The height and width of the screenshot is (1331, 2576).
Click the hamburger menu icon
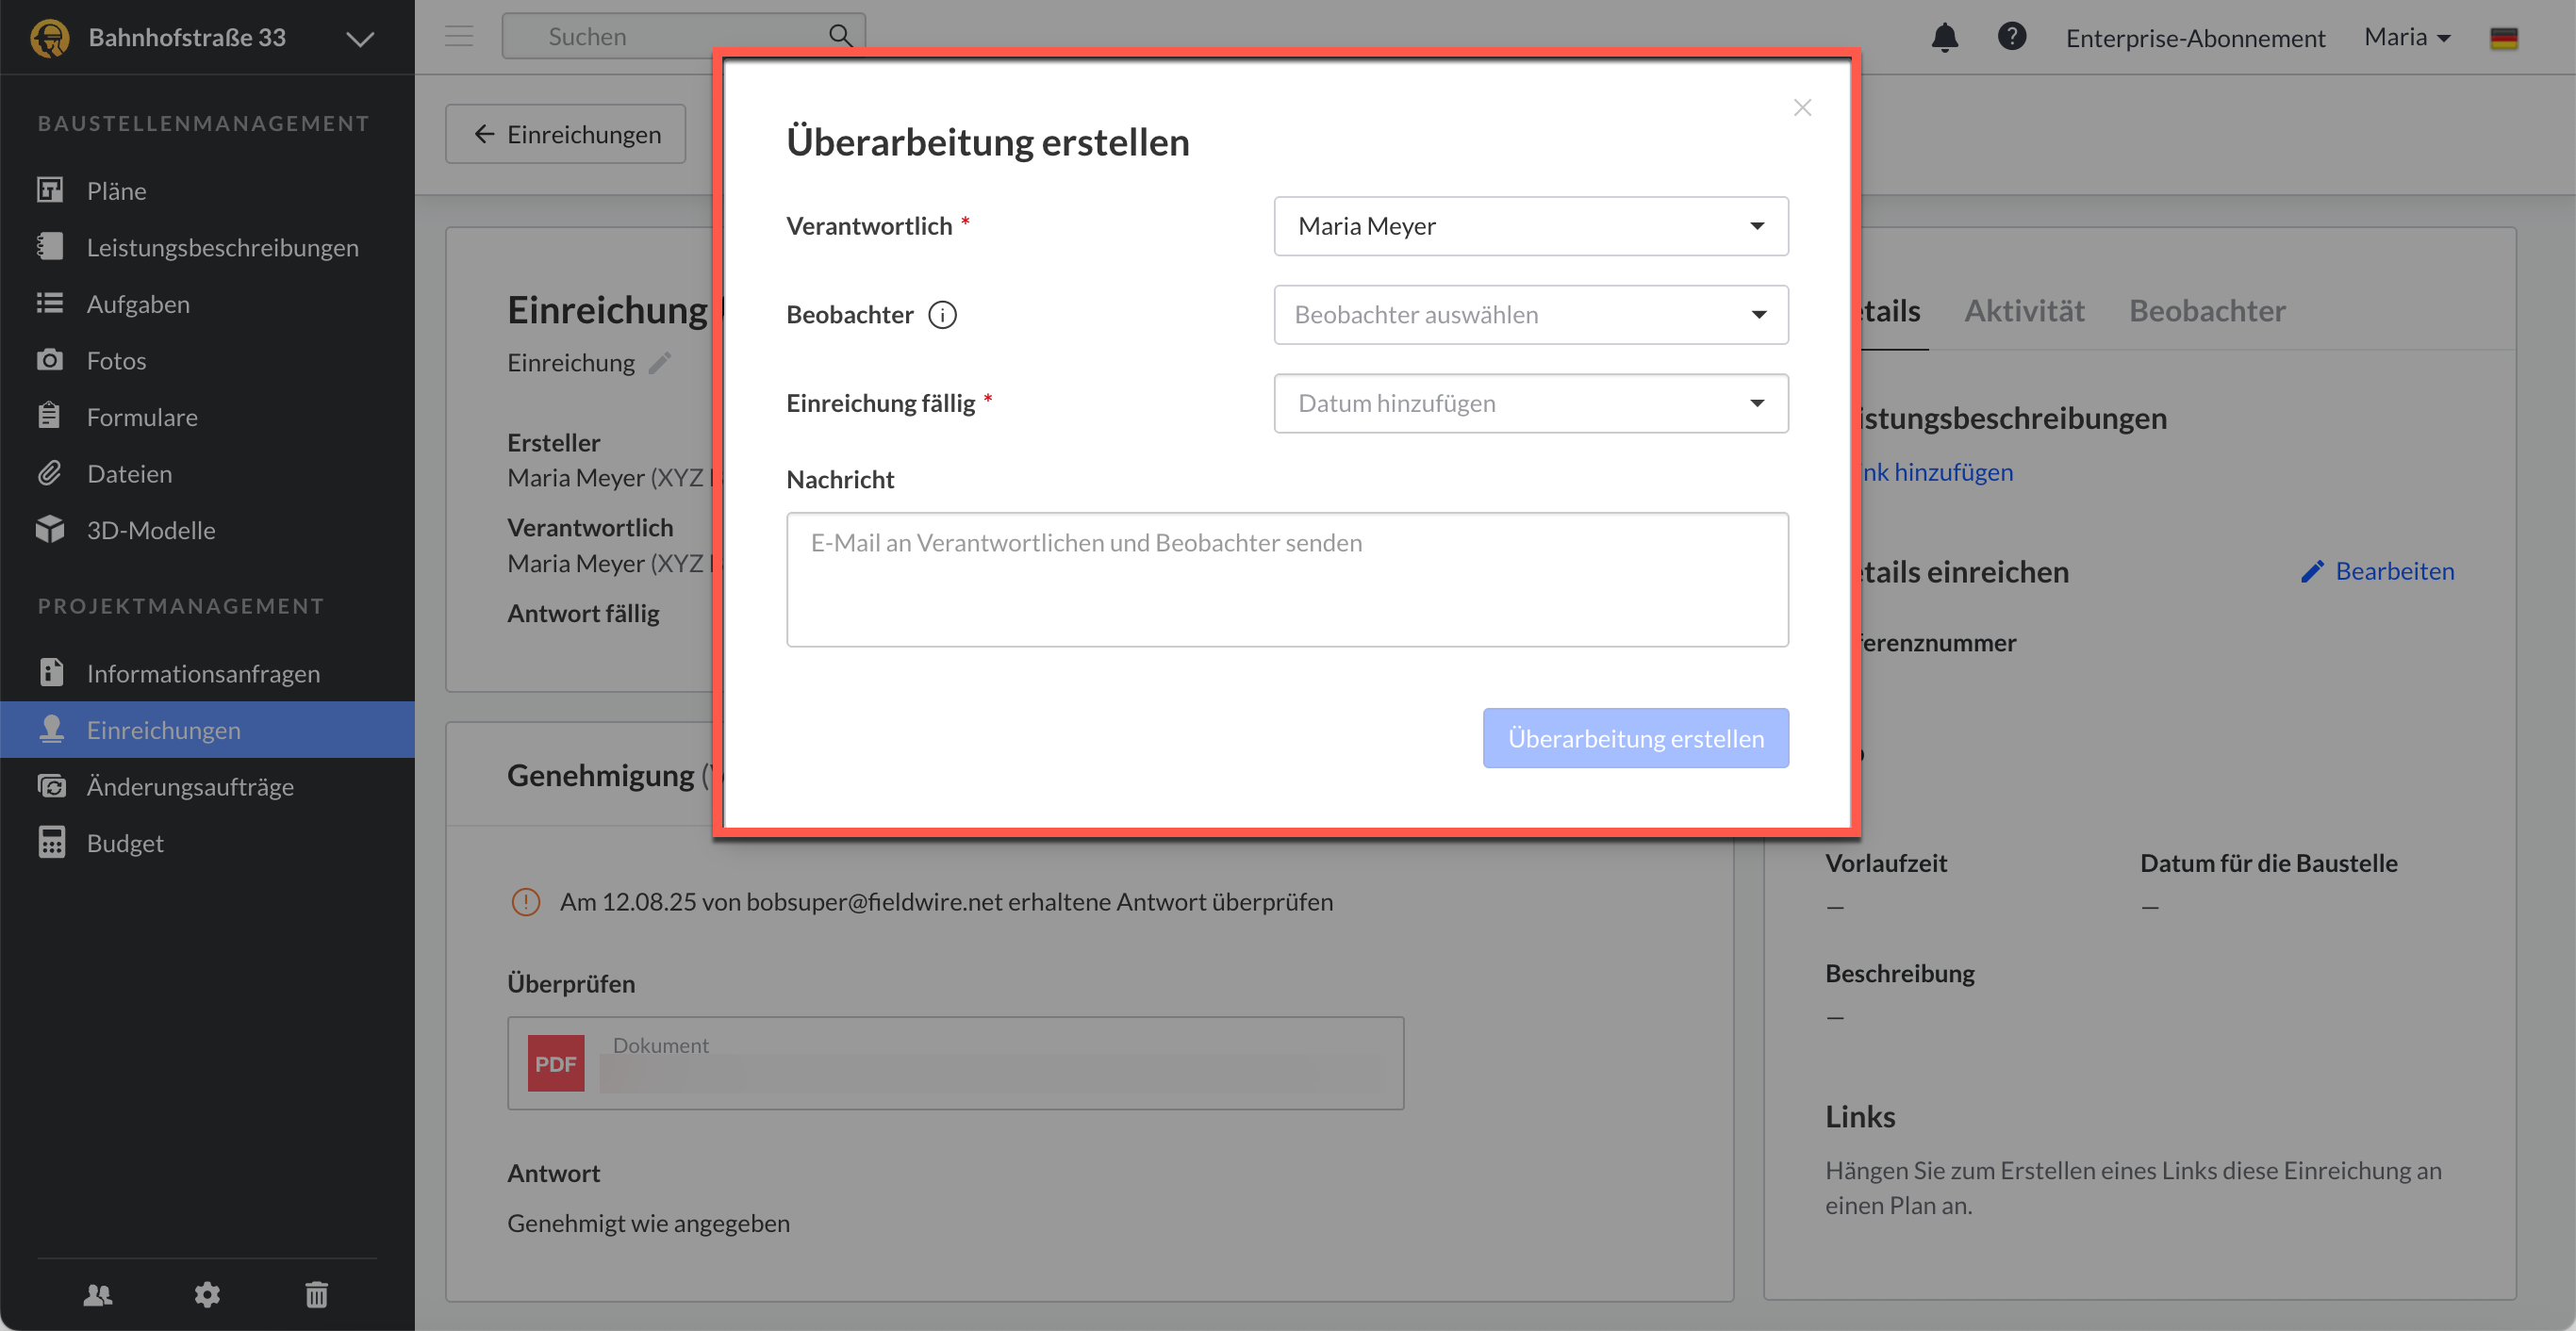459,37
